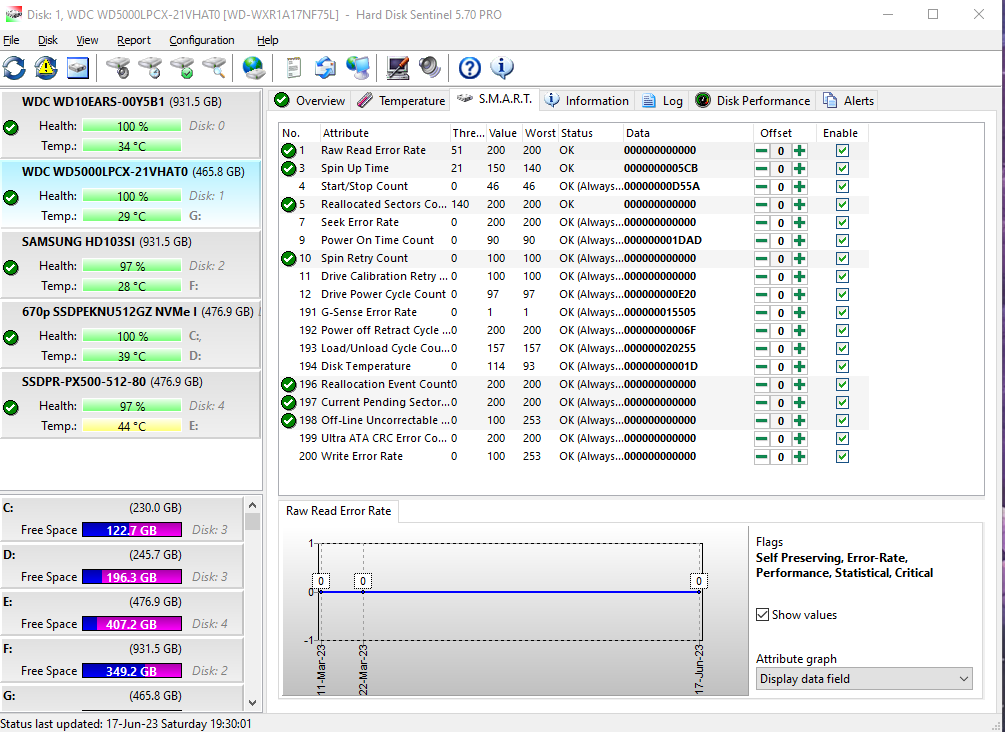Switch to the Log tab
Screen dimensions: 1005x732
coord(663,101)
